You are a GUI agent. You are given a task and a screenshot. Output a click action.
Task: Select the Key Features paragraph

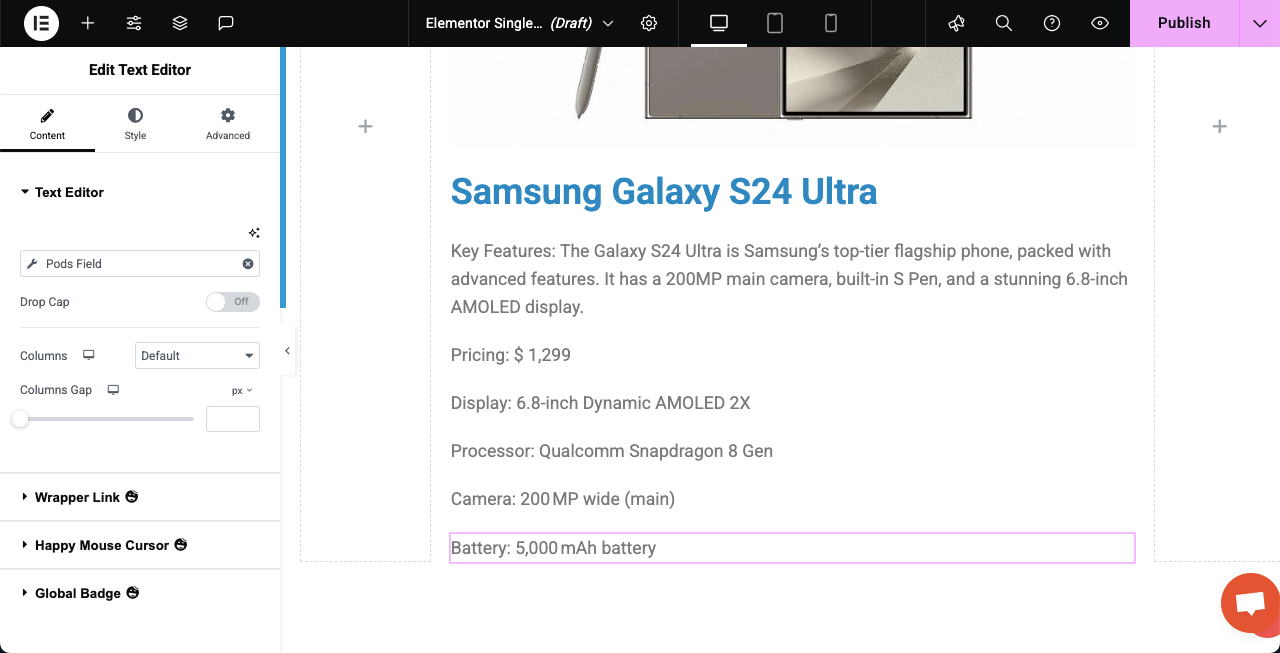(790, 279)
